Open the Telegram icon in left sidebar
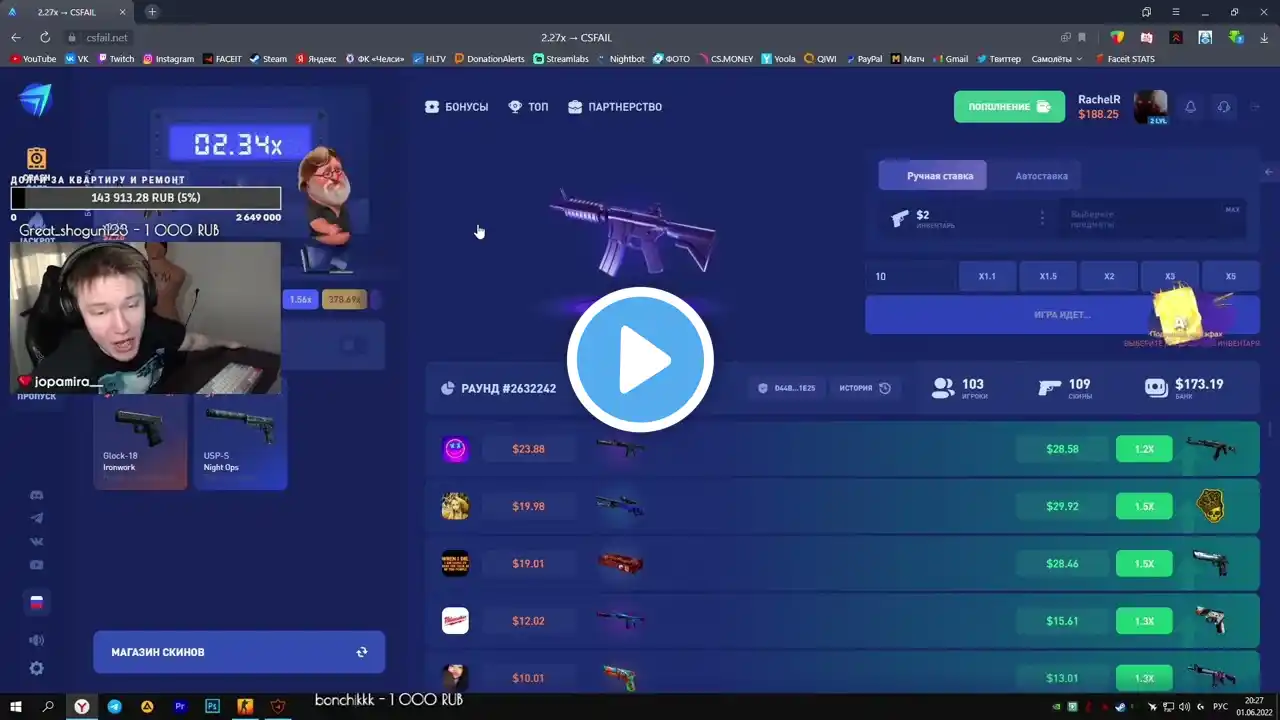Screen dimensions: 1280x720 37,518
